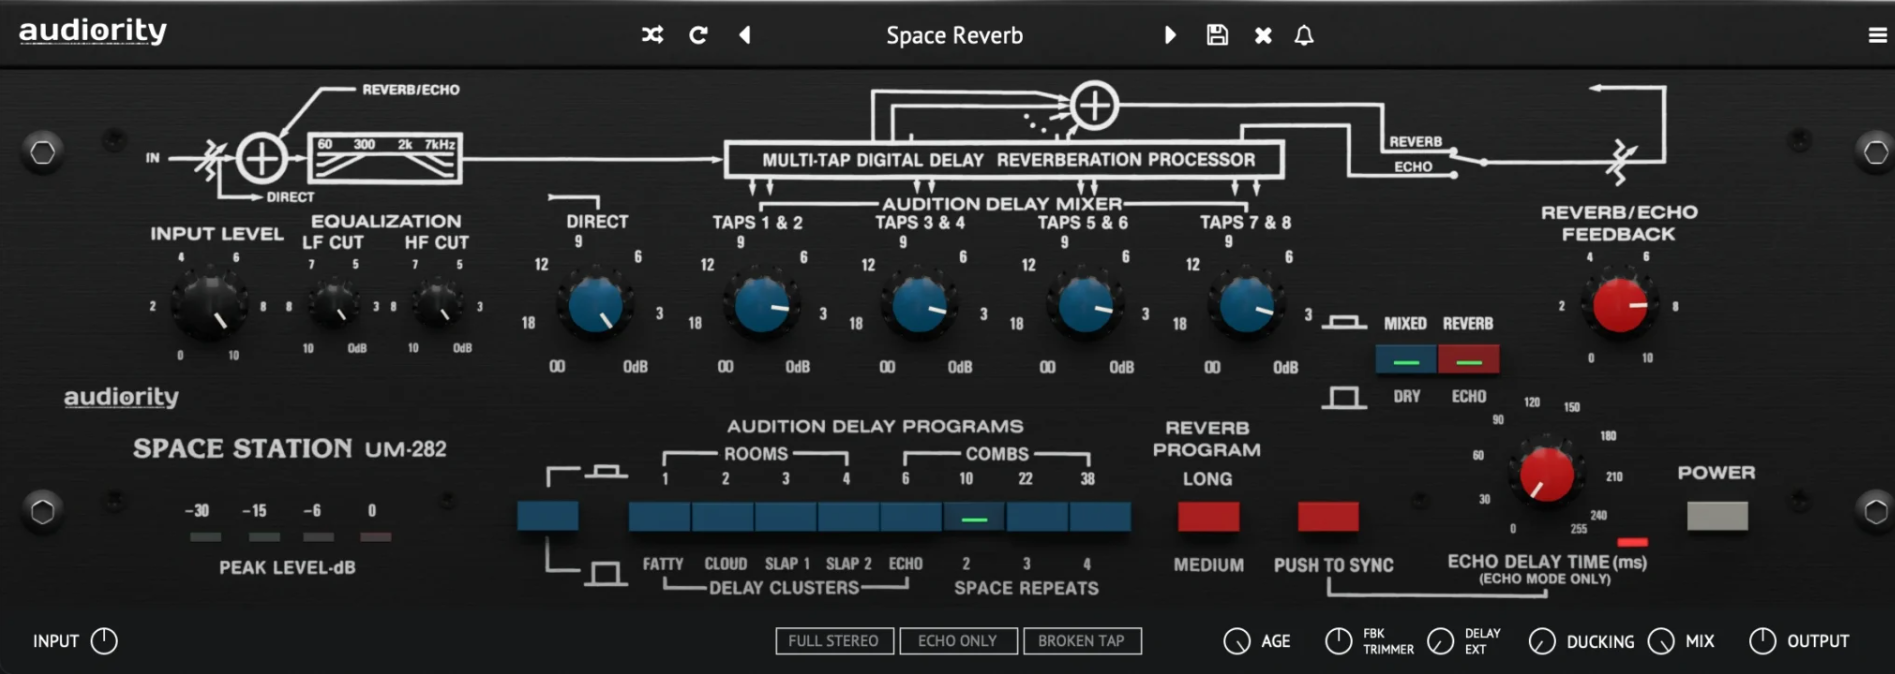Click the Peak Level-dB label
Screen dimensions: 1895x674
(287, 568)
